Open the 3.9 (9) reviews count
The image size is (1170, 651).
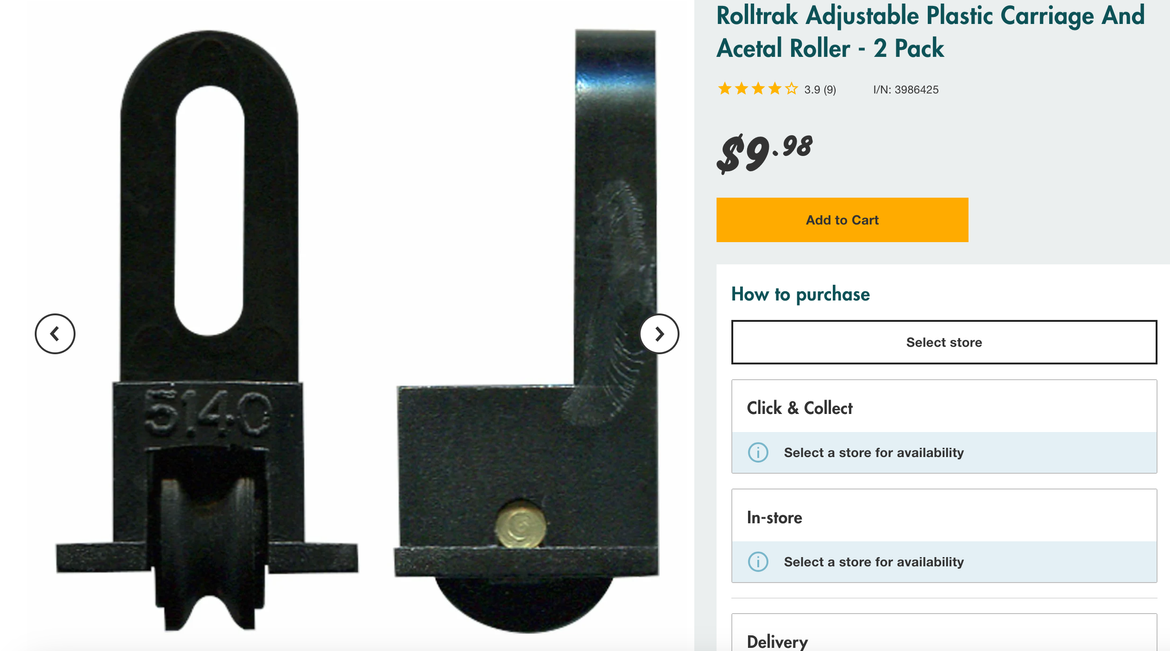pos(820,90)
